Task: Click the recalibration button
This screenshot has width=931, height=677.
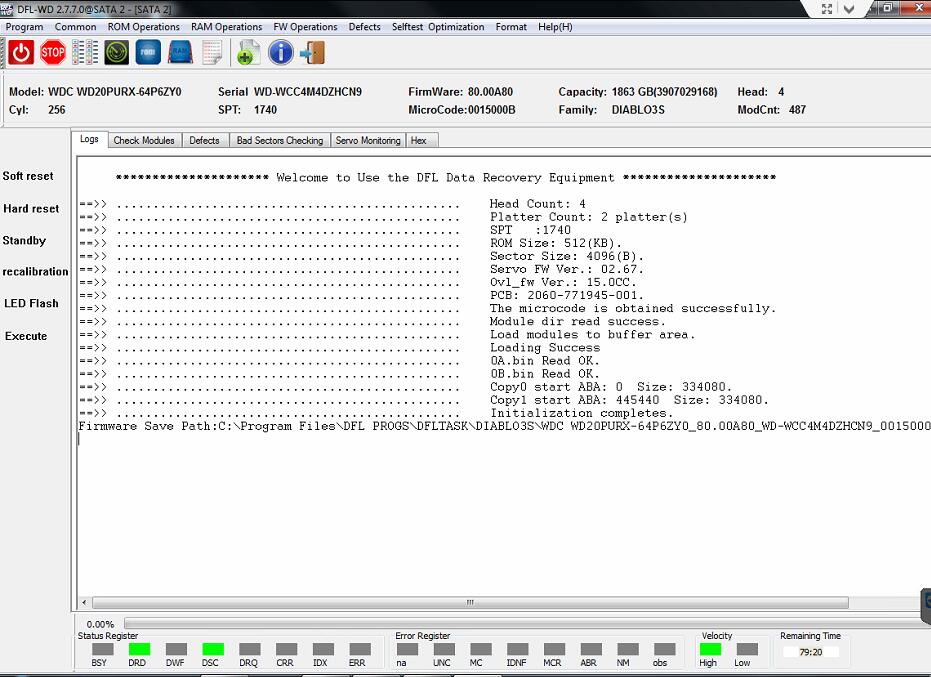Action: (36, 271)
